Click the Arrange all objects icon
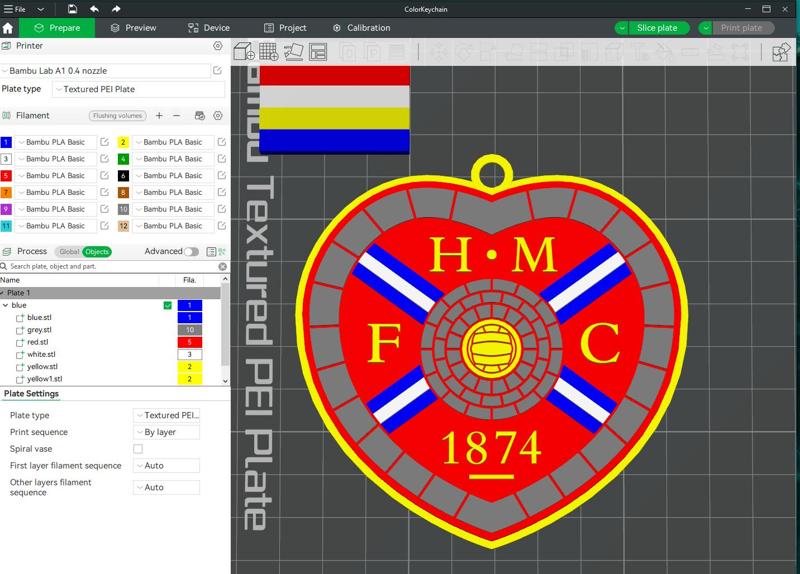 [x=318, y=52]
